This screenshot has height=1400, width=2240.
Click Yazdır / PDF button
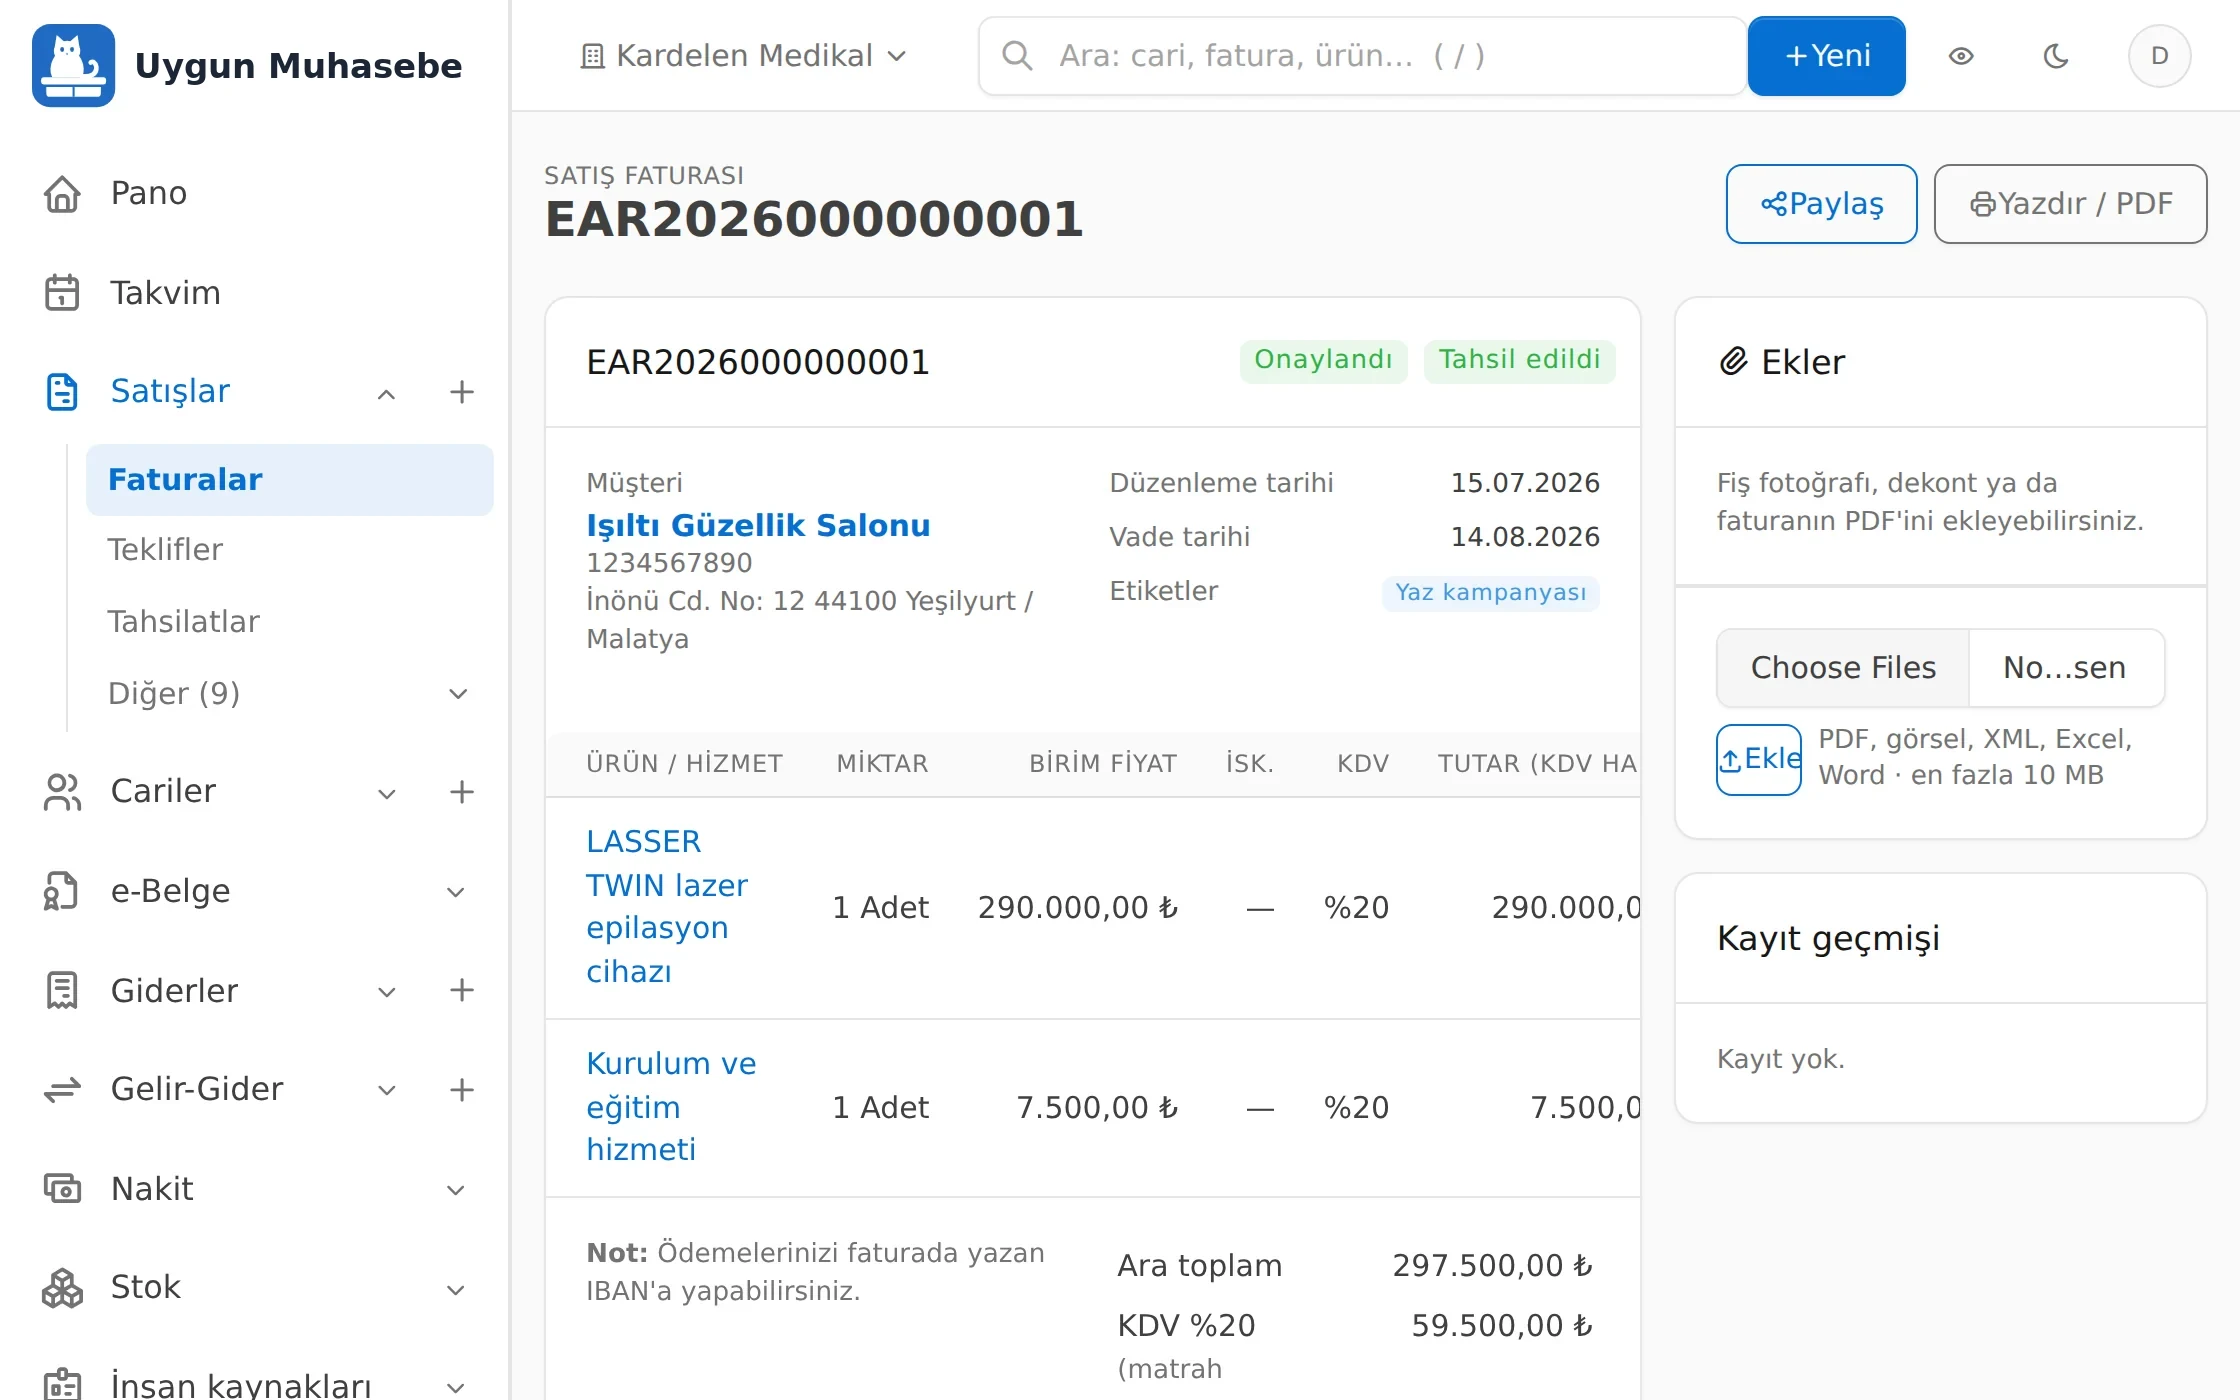2070,204
